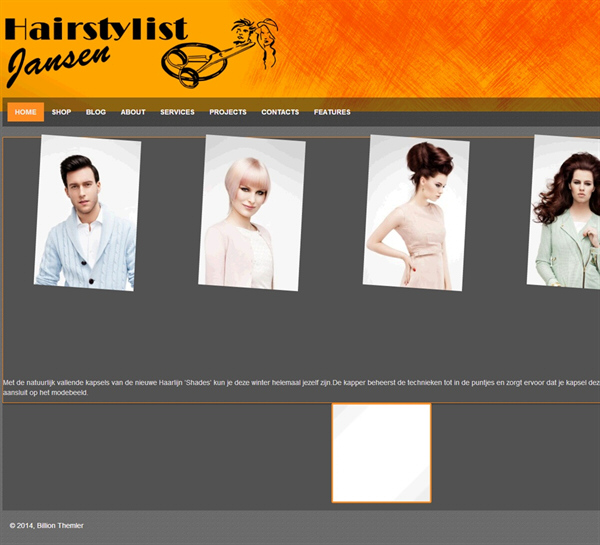Viewport: 600px width, 545px height.
Task: Click the Hairstylist Jansen logo text
Action: (96, 51)
